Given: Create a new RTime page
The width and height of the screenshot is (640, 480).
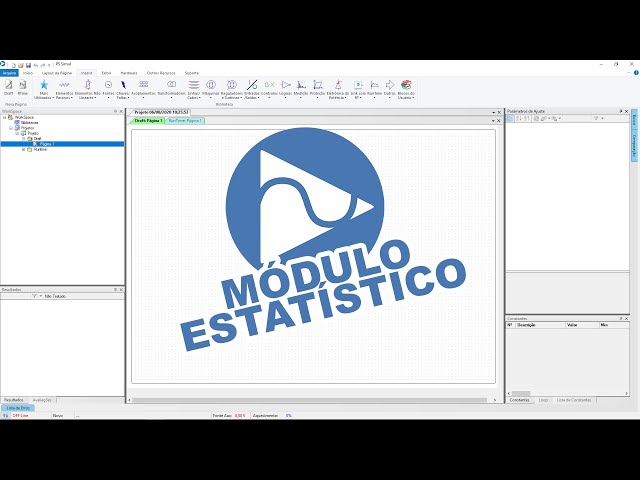Looking at the screenshot, I should click(x=22, y=87).
